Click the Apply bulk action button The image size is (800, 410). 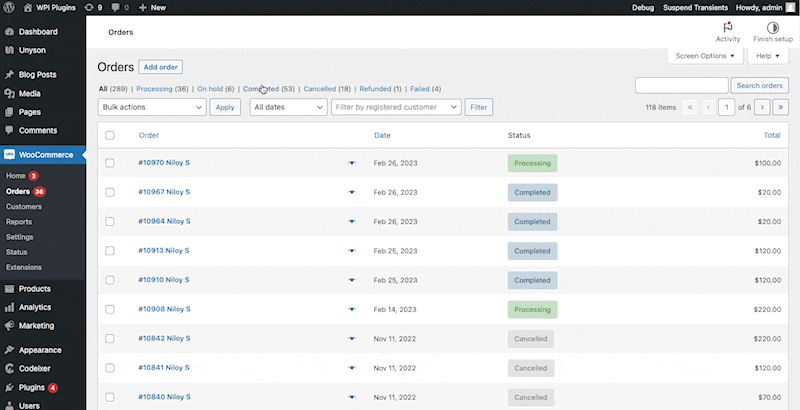(x=225, y=107)
